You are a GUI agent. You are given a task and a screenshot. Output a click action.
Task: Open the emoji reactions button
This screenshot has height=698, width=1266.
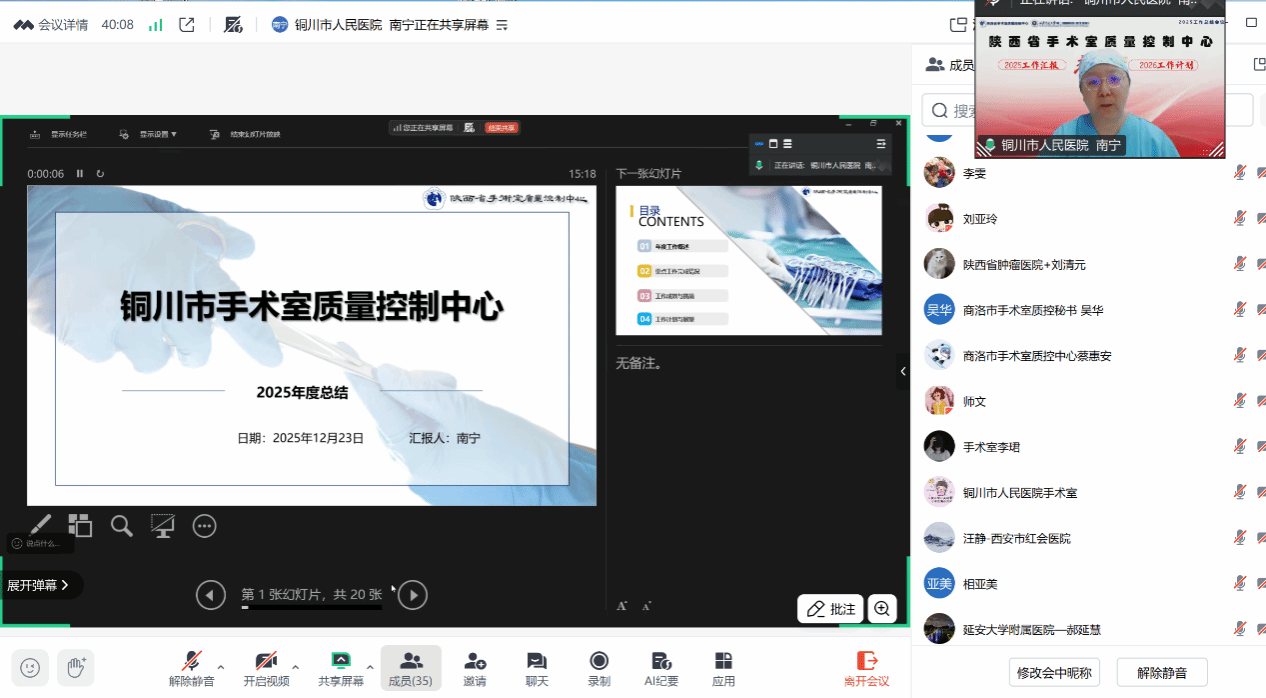(x=30, y=667)
